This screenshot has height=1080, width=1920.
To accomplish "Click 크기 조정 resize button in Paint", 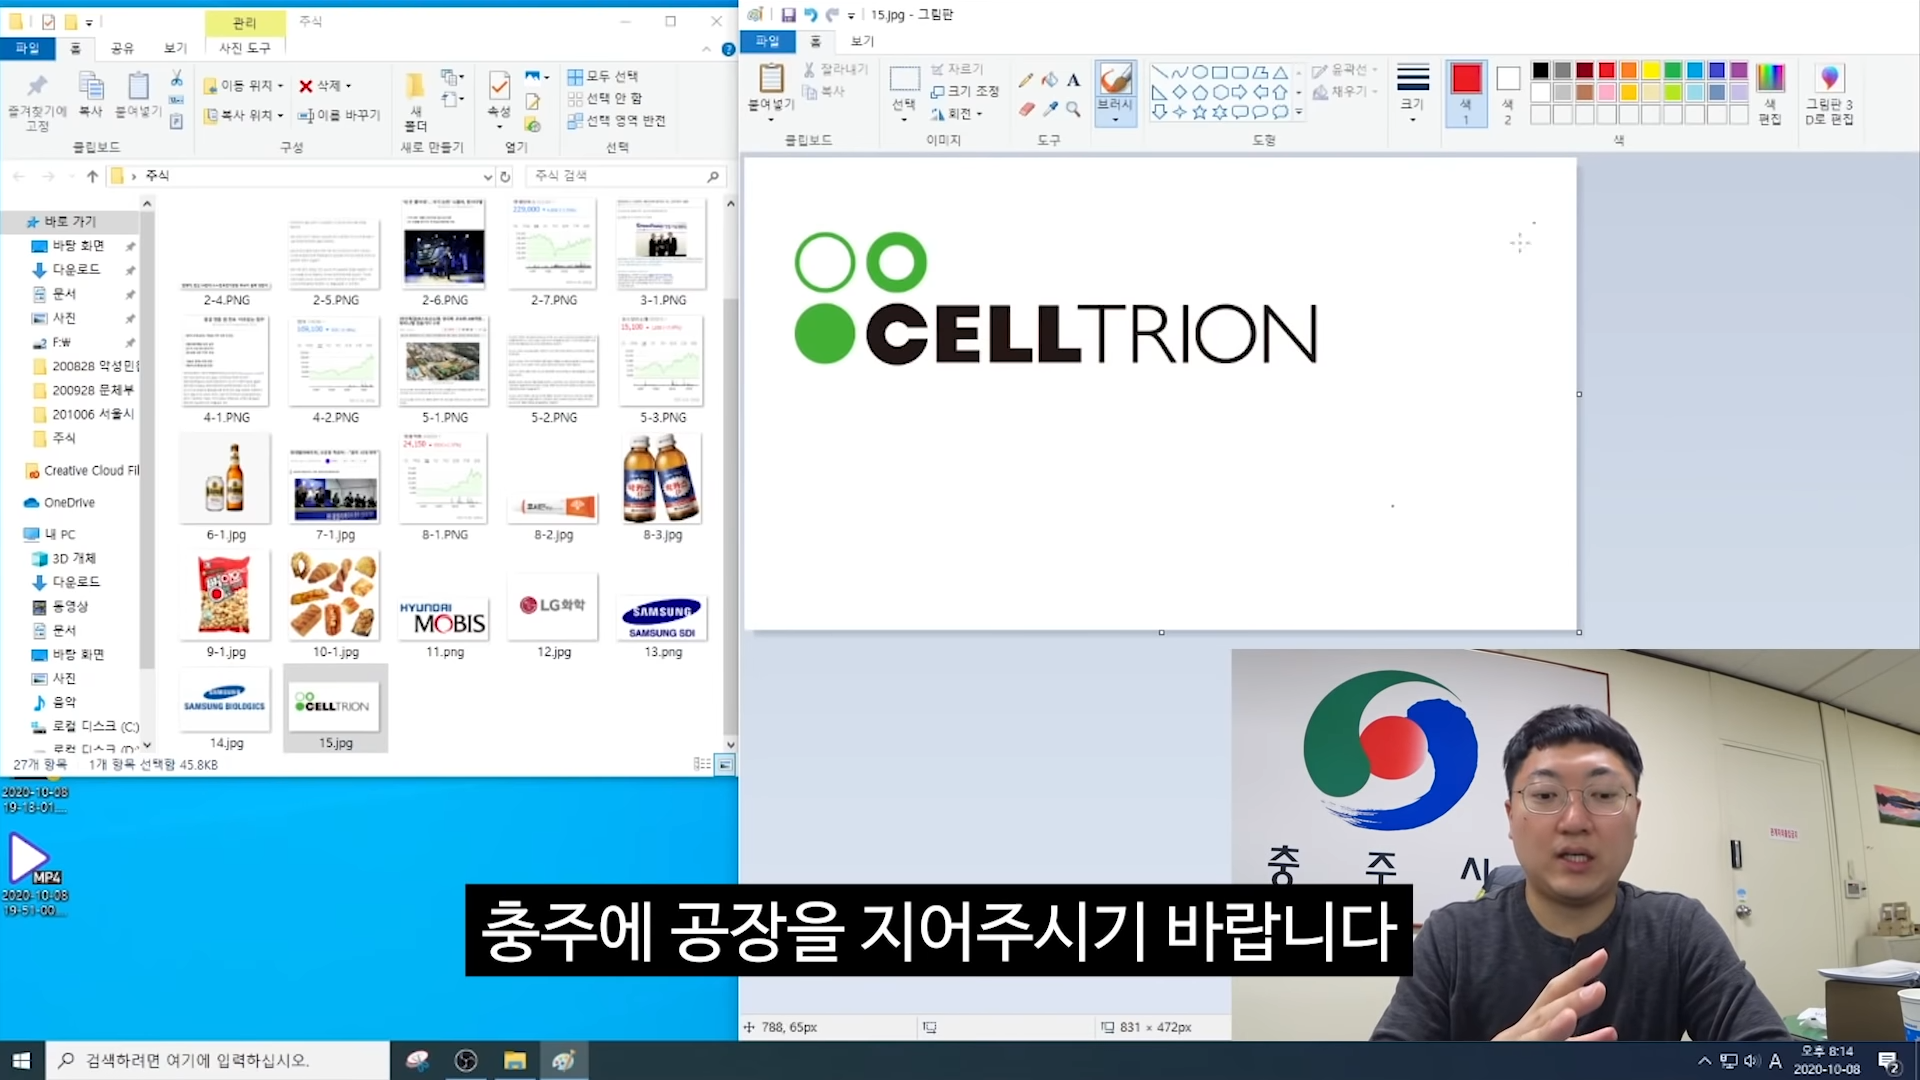I will [965, 91].
